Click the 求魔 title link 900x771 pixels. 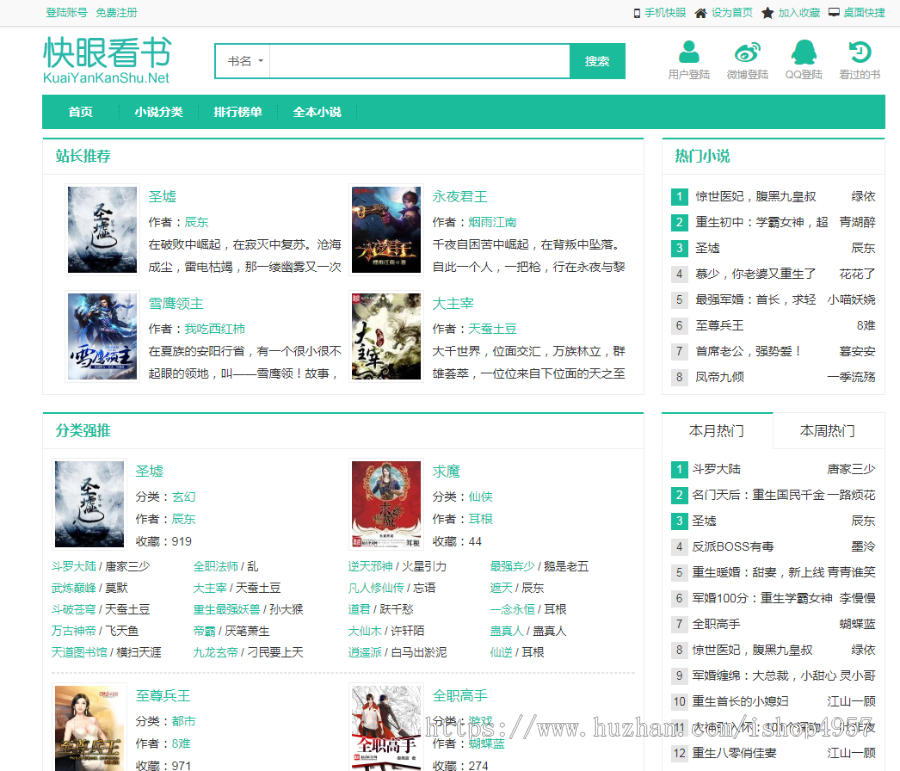coord(447,471)
